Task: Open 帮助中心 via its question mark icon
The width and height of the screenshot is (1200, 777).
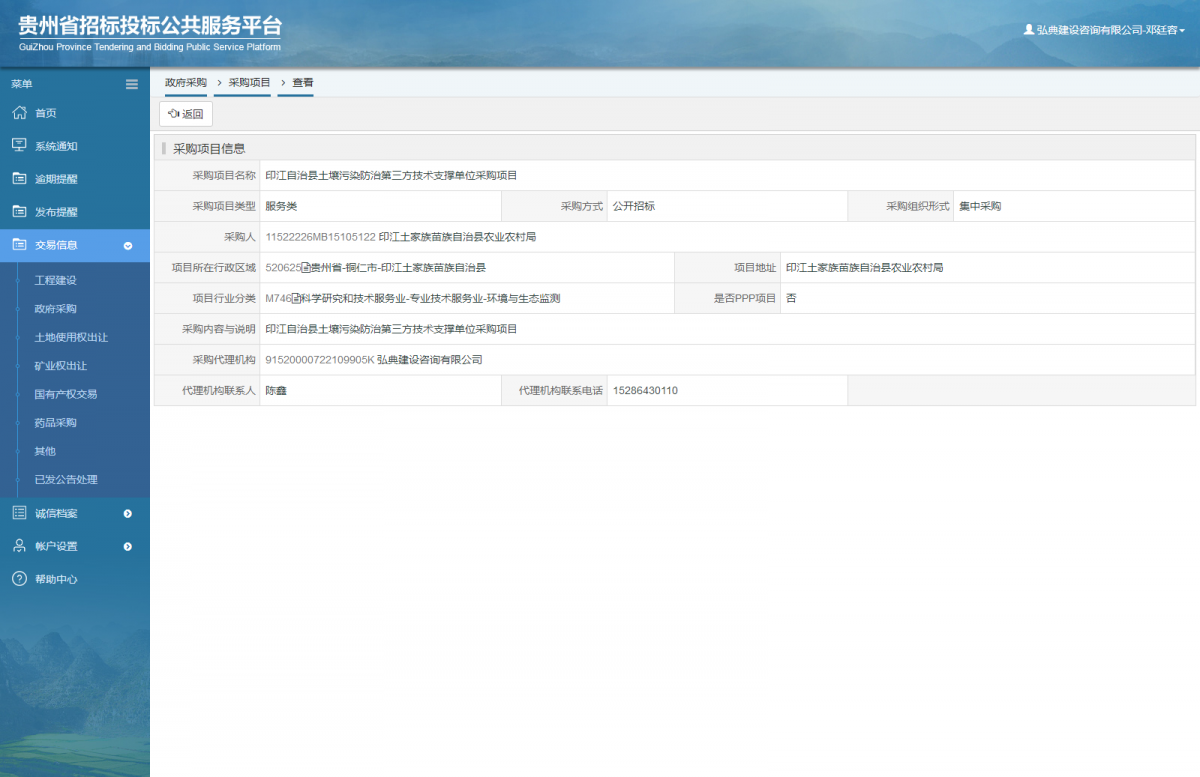Action: (18, 578)
